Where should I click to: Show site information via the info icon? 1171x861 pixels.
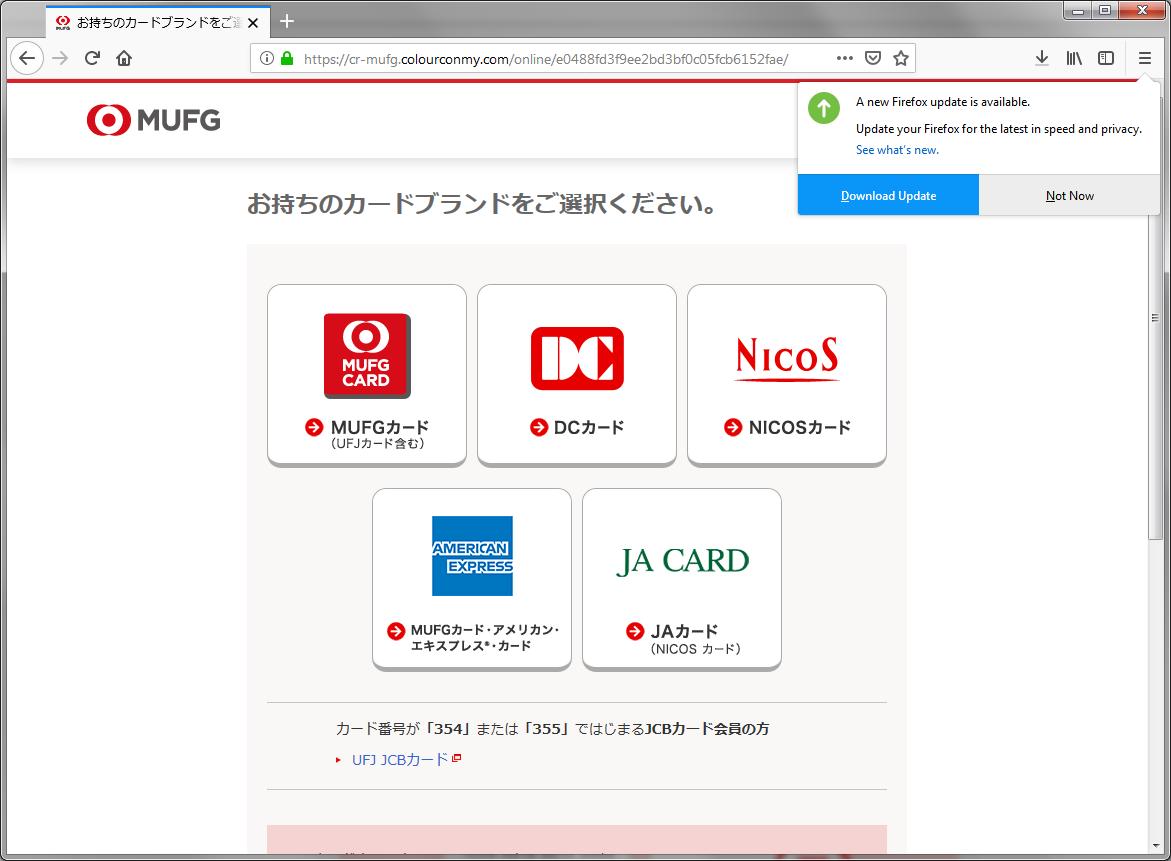click(267, 58)
